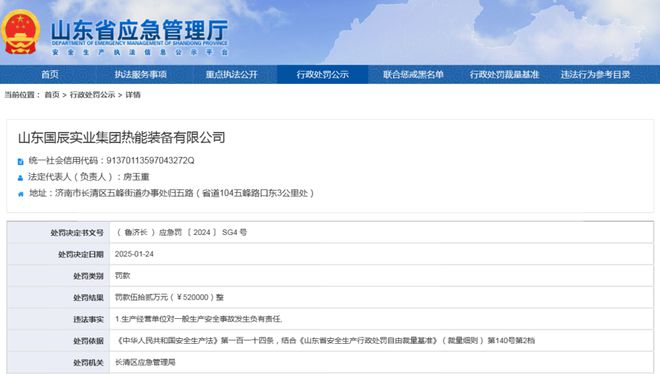The width and height of the screenshot is (660, 374).
Task: Click the 违法事实 row label
Action: 88,320
